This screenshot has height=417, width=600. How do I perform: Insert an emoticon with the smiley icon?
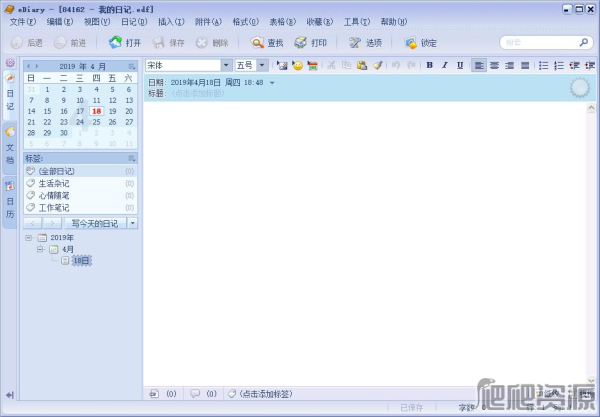point(298,65)
